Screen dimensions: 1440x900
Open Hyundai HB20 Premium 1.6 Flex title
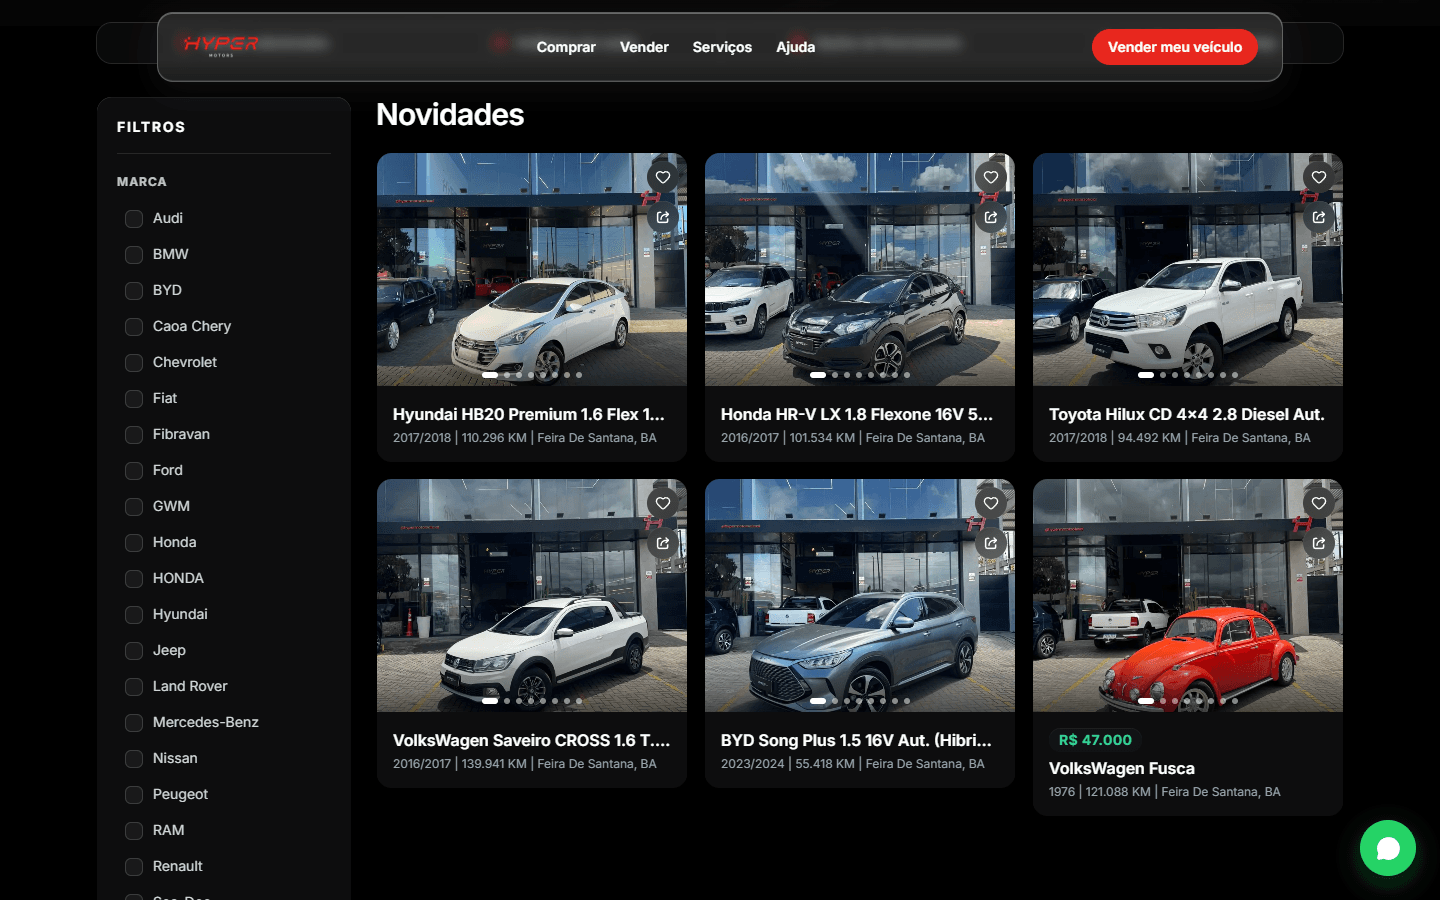(529, 414)
